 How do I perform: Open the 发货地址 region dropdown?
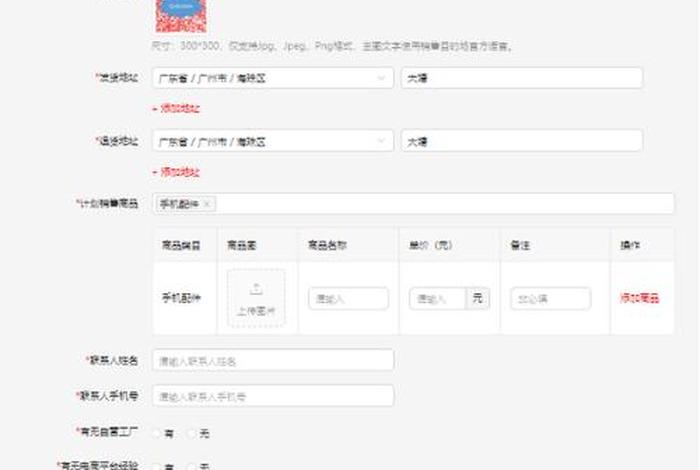pyautogui.click(x=273, y=78)
